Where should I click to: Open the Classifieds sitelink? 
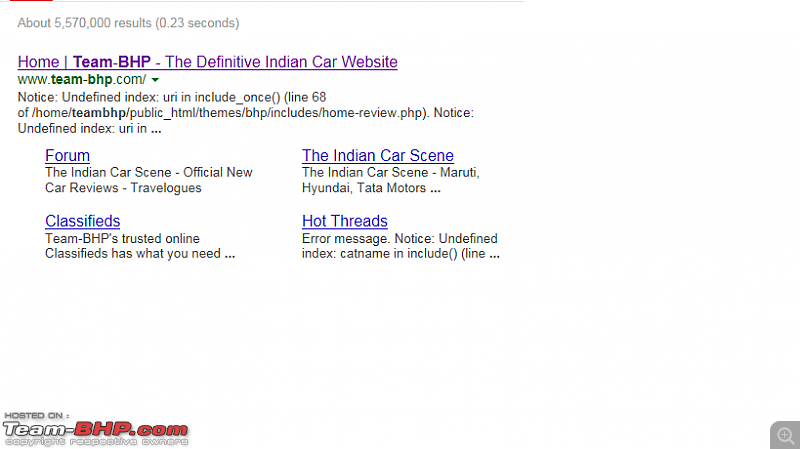[83, 221]
